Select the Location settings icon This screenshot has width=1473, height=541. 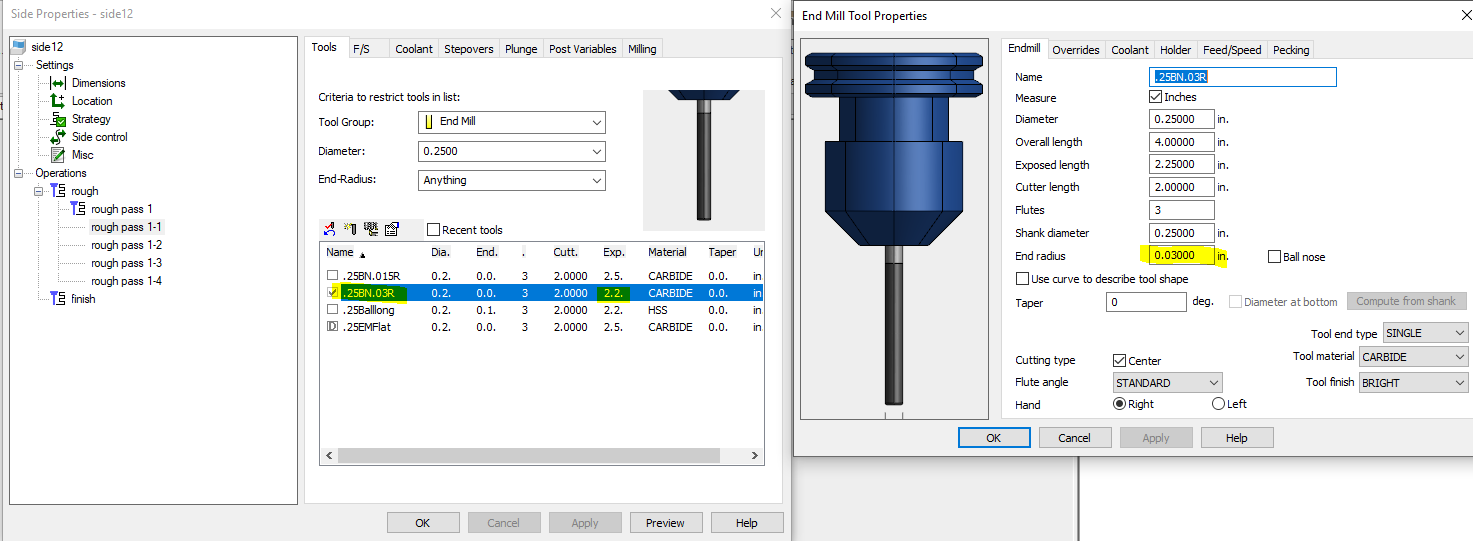(58, 101)
